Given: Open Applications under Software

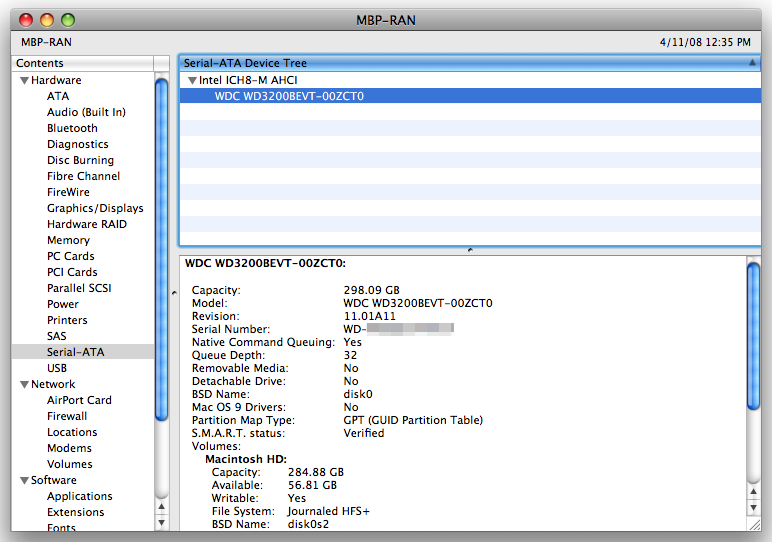Looking at the screenshot, I should click(x=79, y=496).
